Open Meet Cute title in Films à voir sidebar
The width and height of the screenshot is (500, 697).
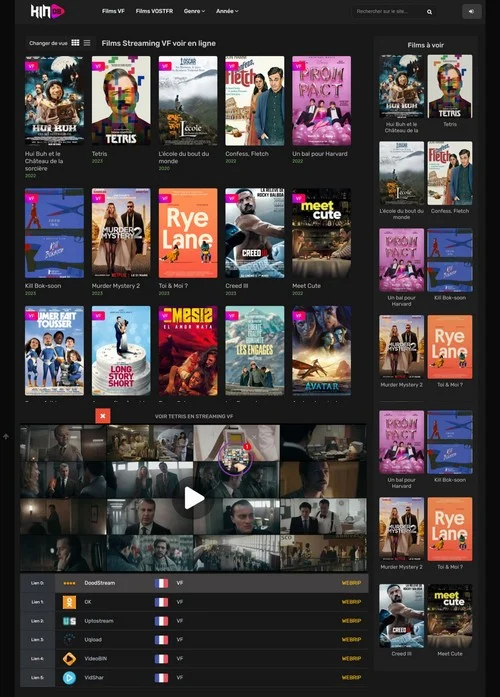coord(450,654)
